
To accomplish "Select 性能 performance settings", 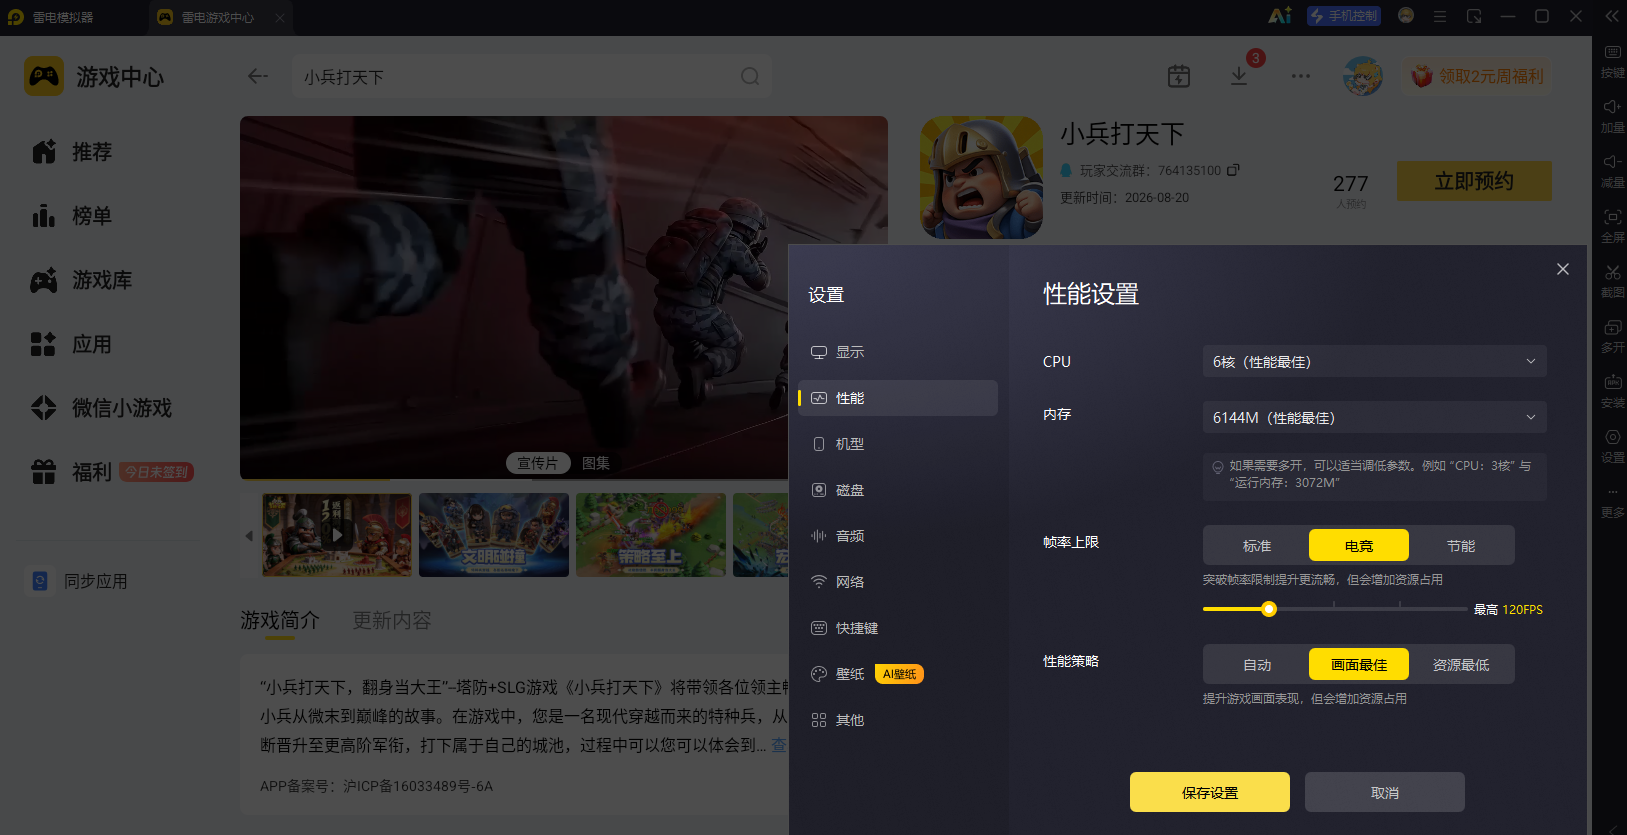I will click(898, 398).
